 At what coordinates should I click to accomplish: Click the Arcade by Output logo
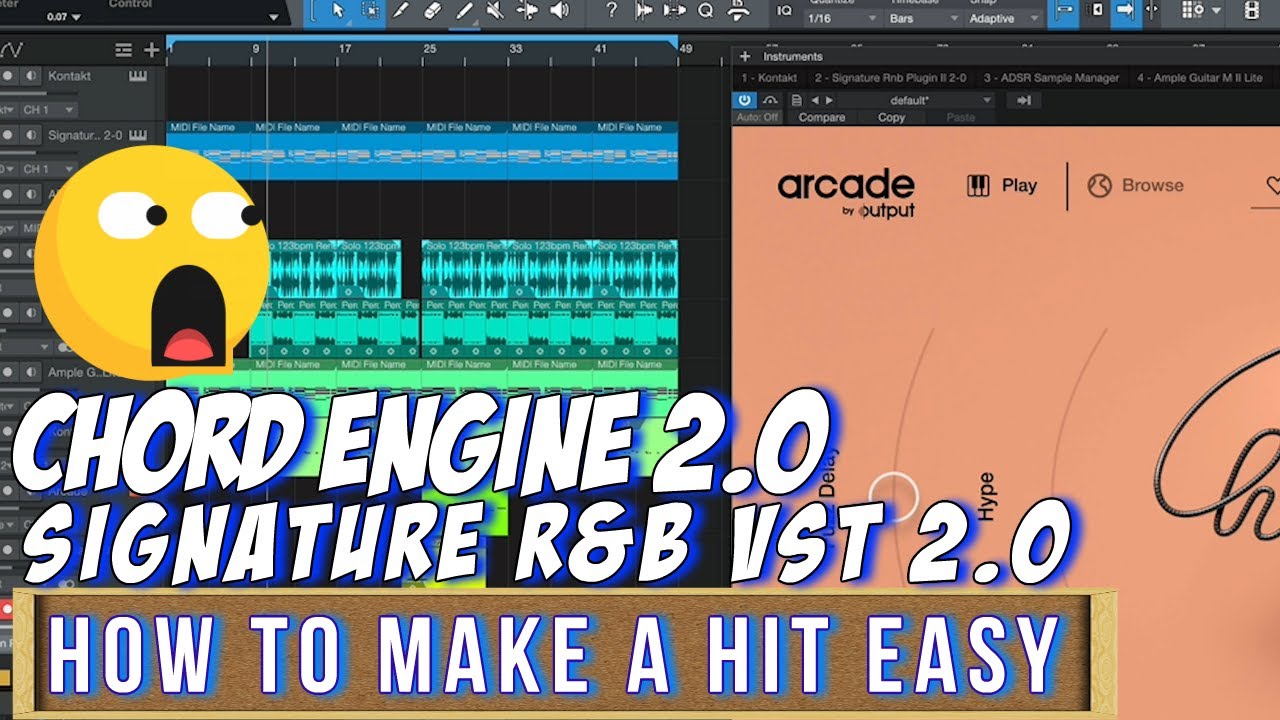[845, 194]
